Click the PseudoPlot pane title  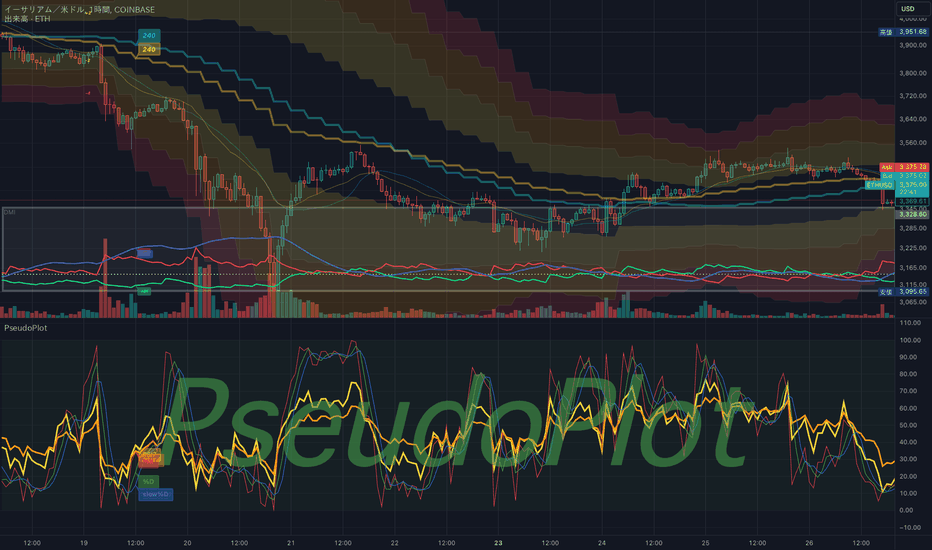(26, 328)
